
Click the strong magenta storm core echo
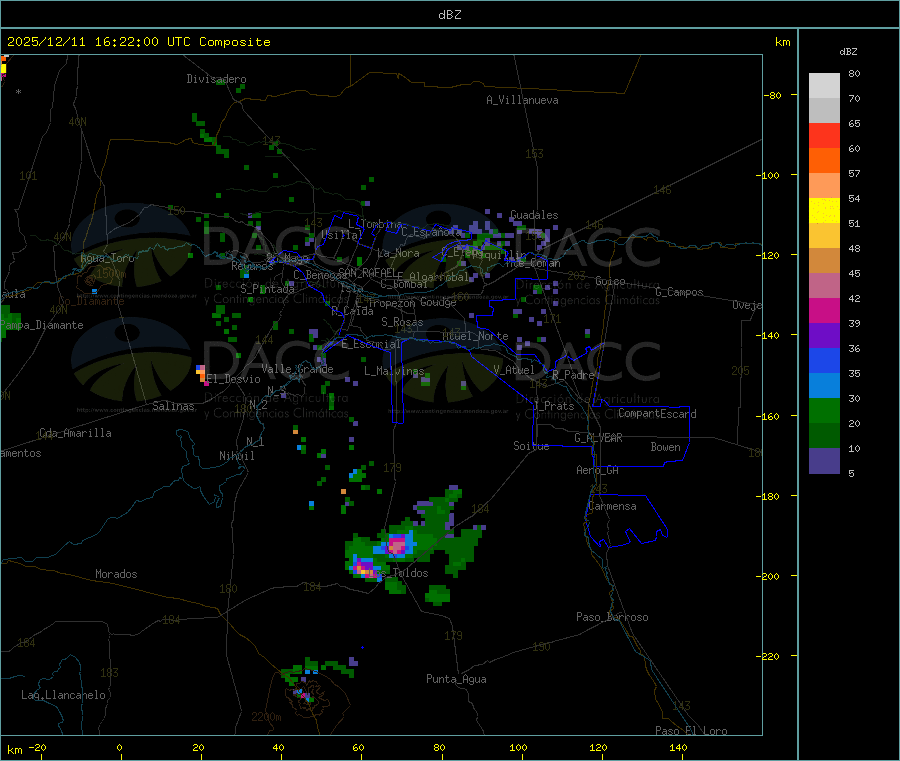[x=397, y=543]
